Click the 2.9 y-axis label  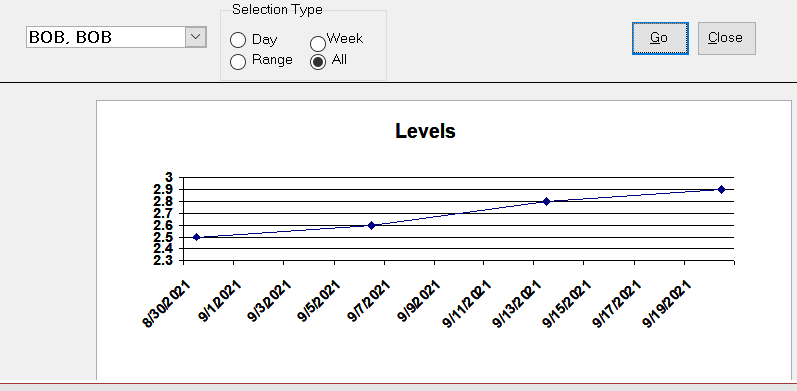(x=163, y=189)
